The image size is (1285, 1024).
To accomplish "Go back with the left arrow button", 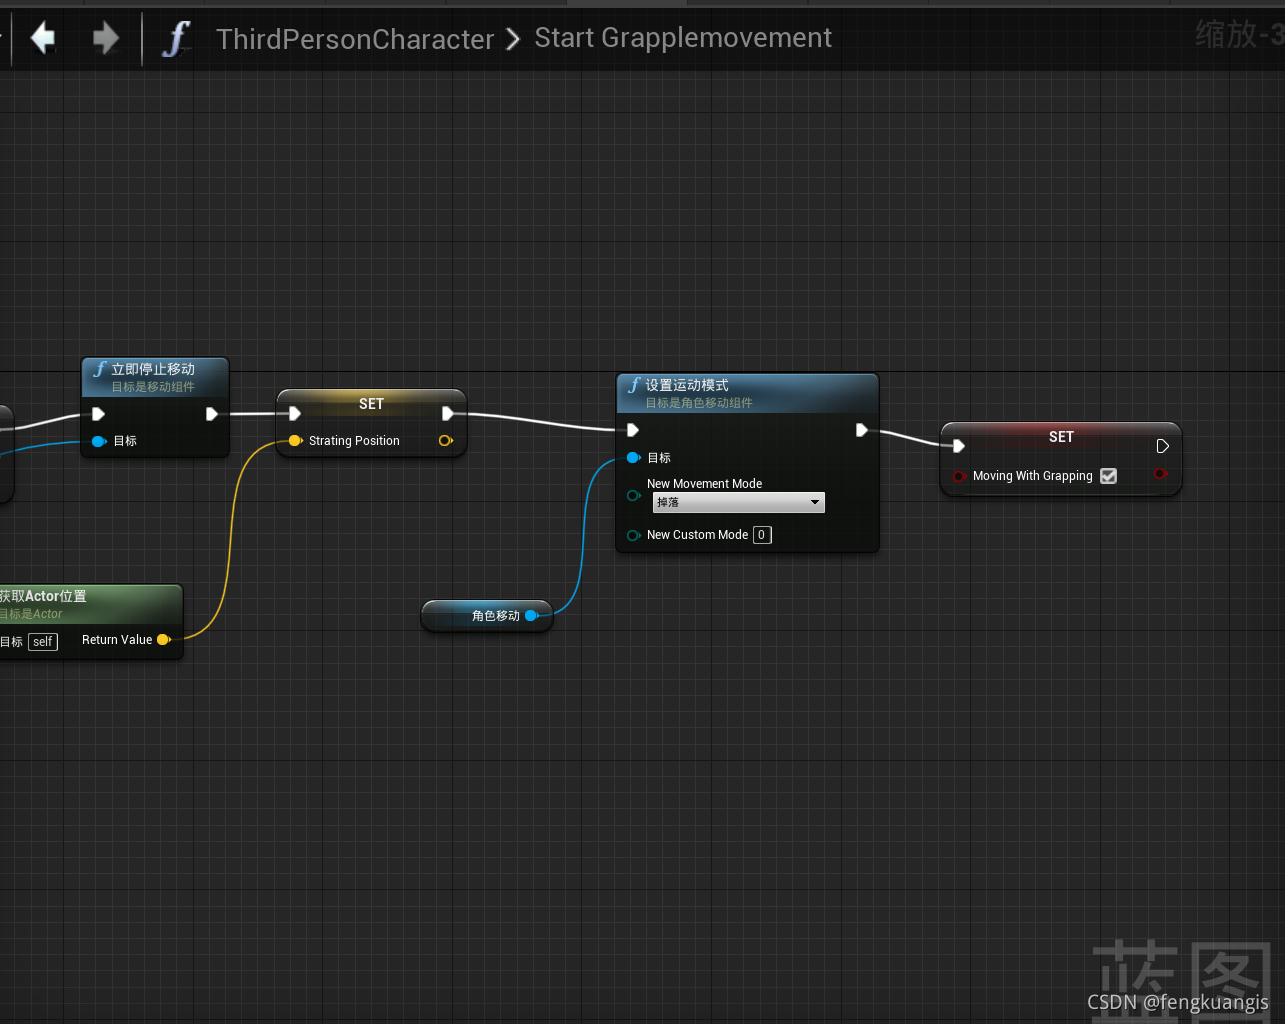I will pos(43,39).
